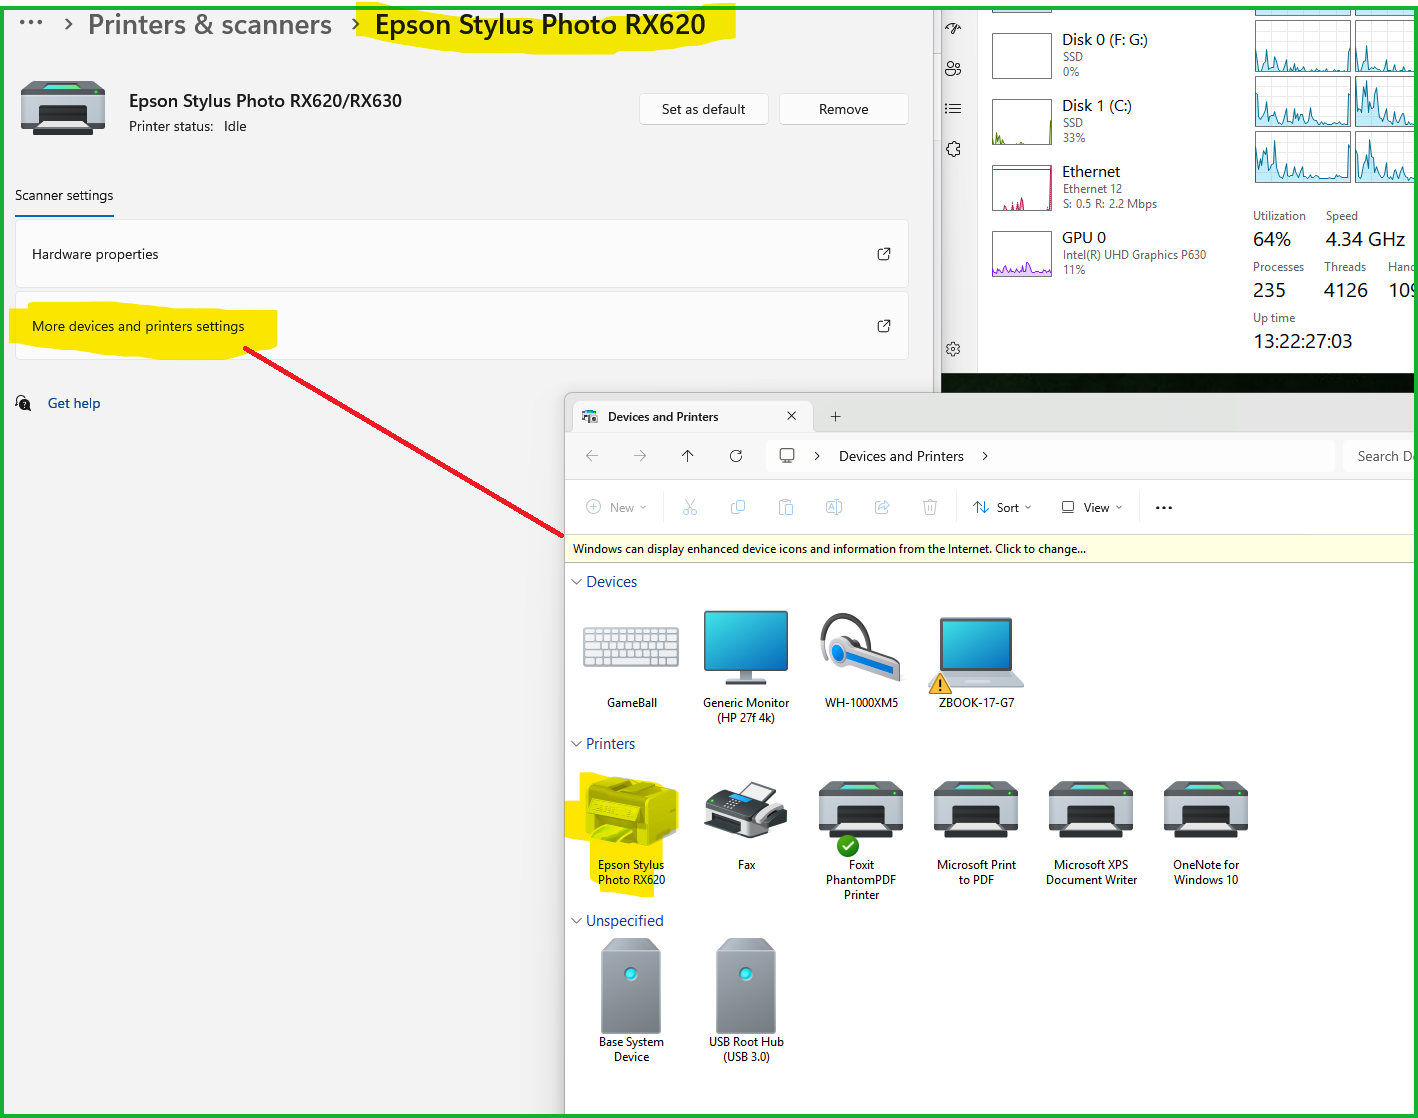Viewport: 1418px width, 1118px height.
Task: Open the View dropdown
Action: (x=1092, y=507)
